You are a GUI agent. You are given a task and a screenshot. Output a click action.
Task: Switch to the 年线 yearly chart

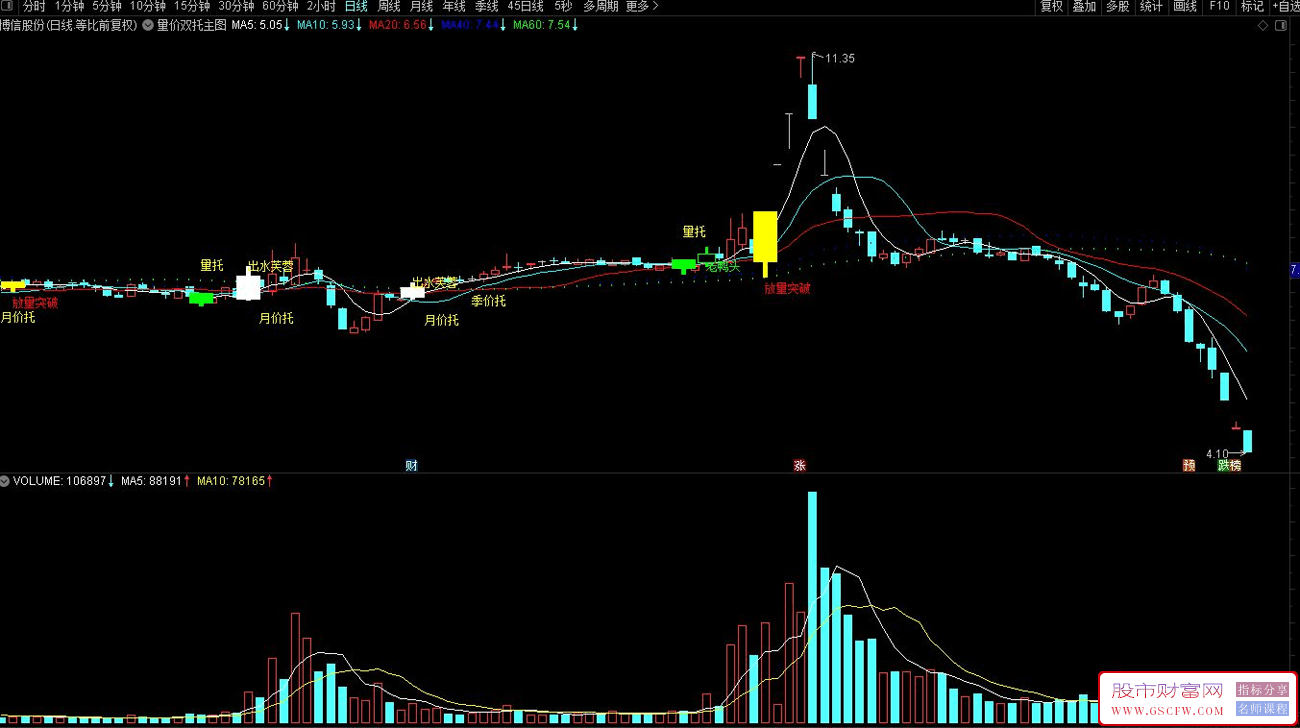pyautogui.click(x=454, y=6)
